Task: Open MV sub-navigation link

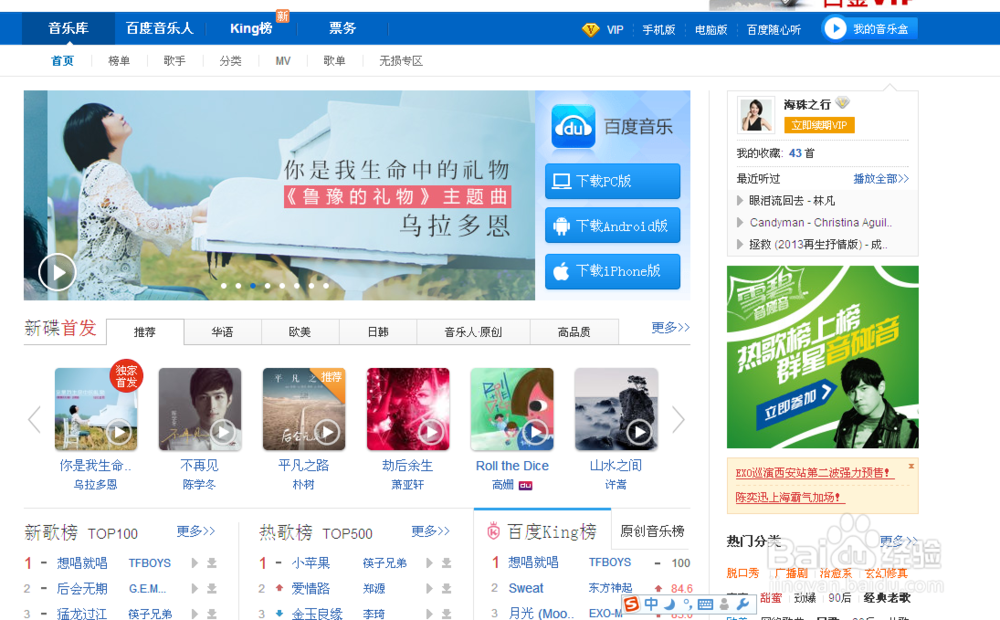Action: (x=283, y=61)
